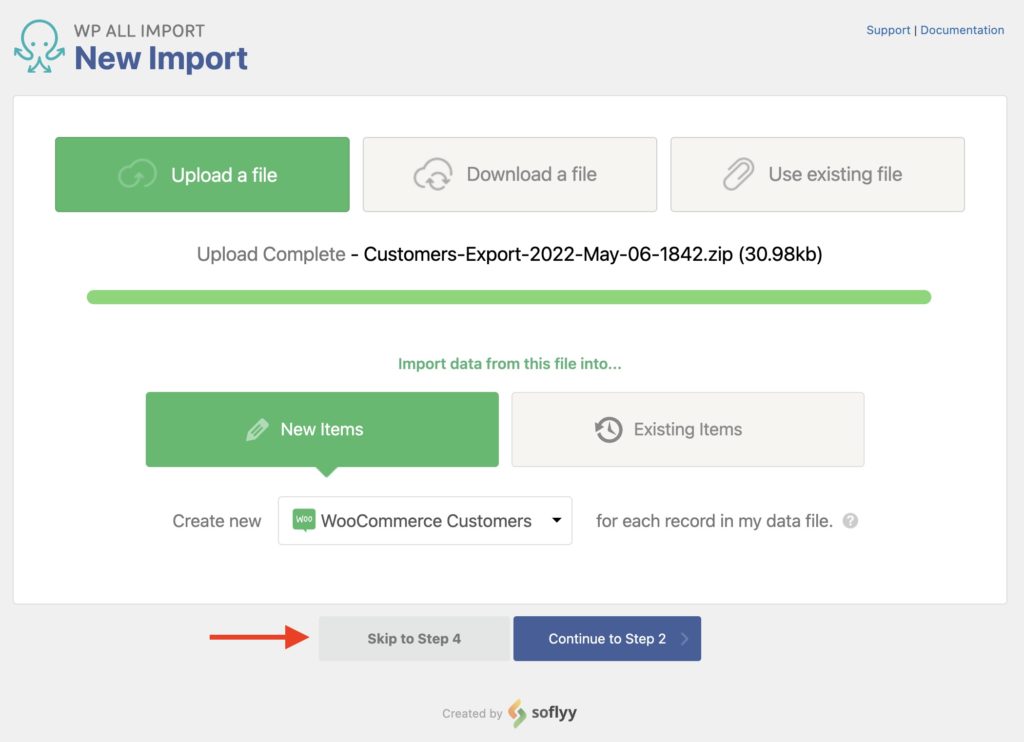Switch to the Download a file tab
Image resolution: width=1024 pixels, height=742 pixels.
[x=509, y=174]
